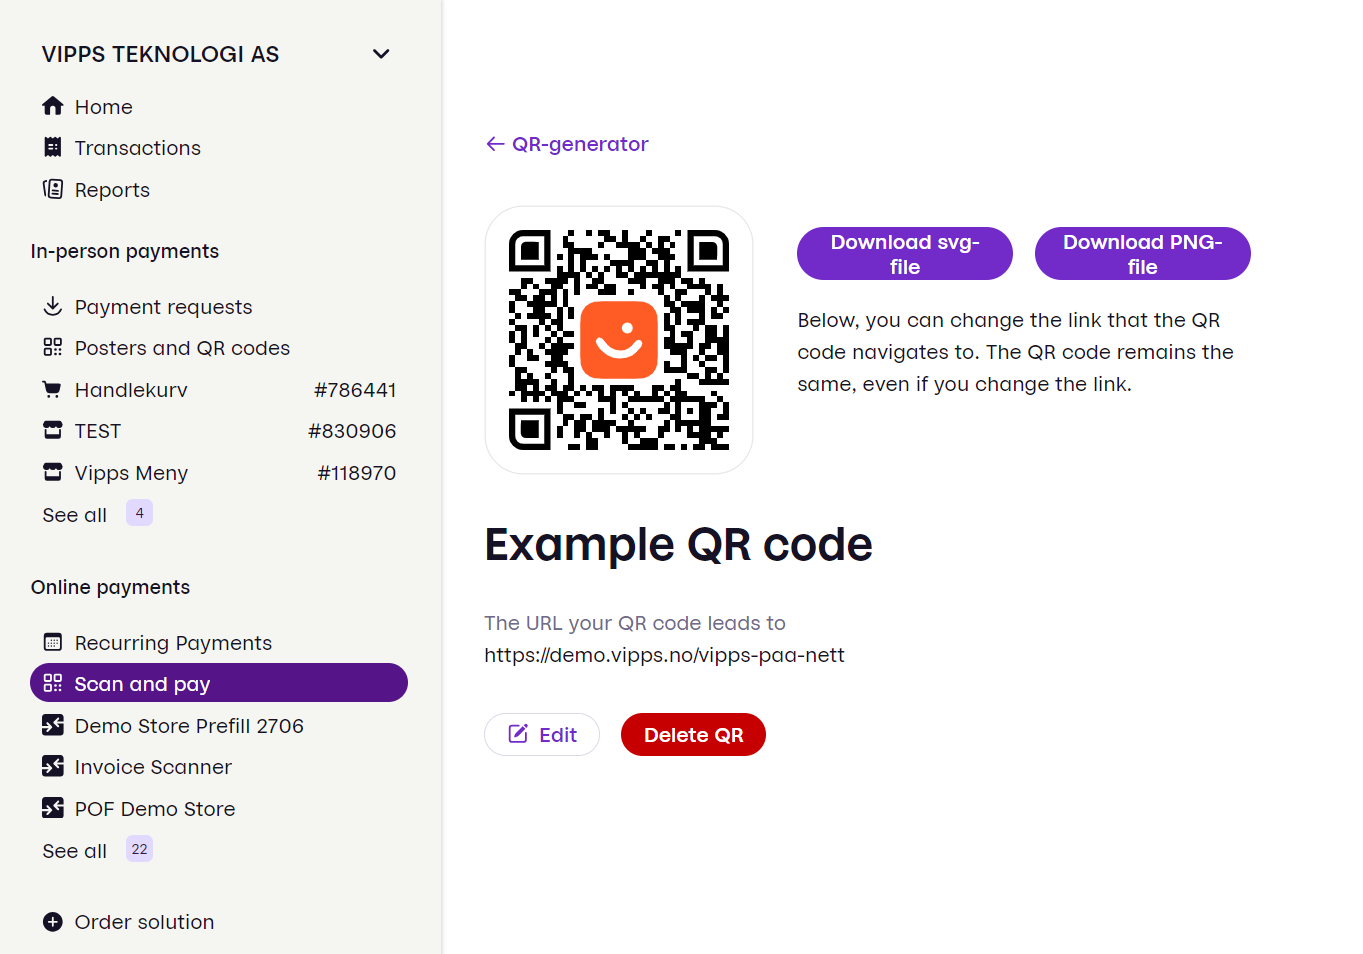This screenshot has height=954, width=1363.
Task: Click the Example QR code heading
Action: [x=678, y=545]
